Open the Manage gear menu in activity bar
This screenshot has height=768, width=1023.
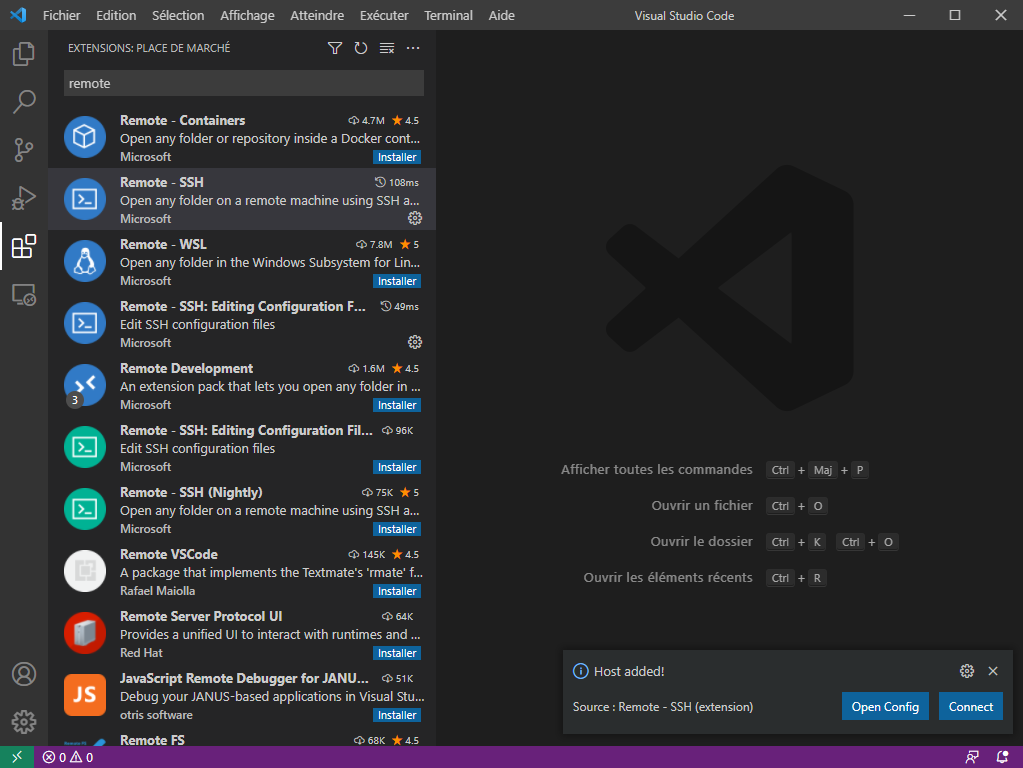pyautogui.click(x=24, y=721)
